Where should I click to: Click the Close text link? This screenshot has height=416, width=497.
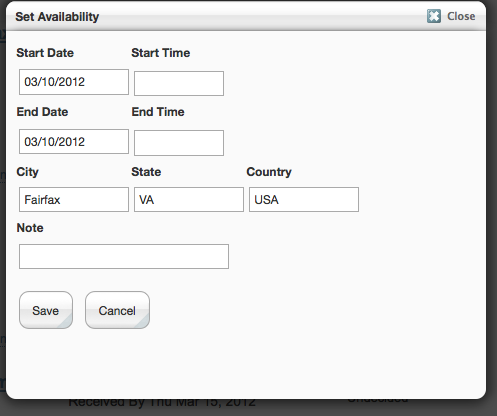(x=461, y=16)
